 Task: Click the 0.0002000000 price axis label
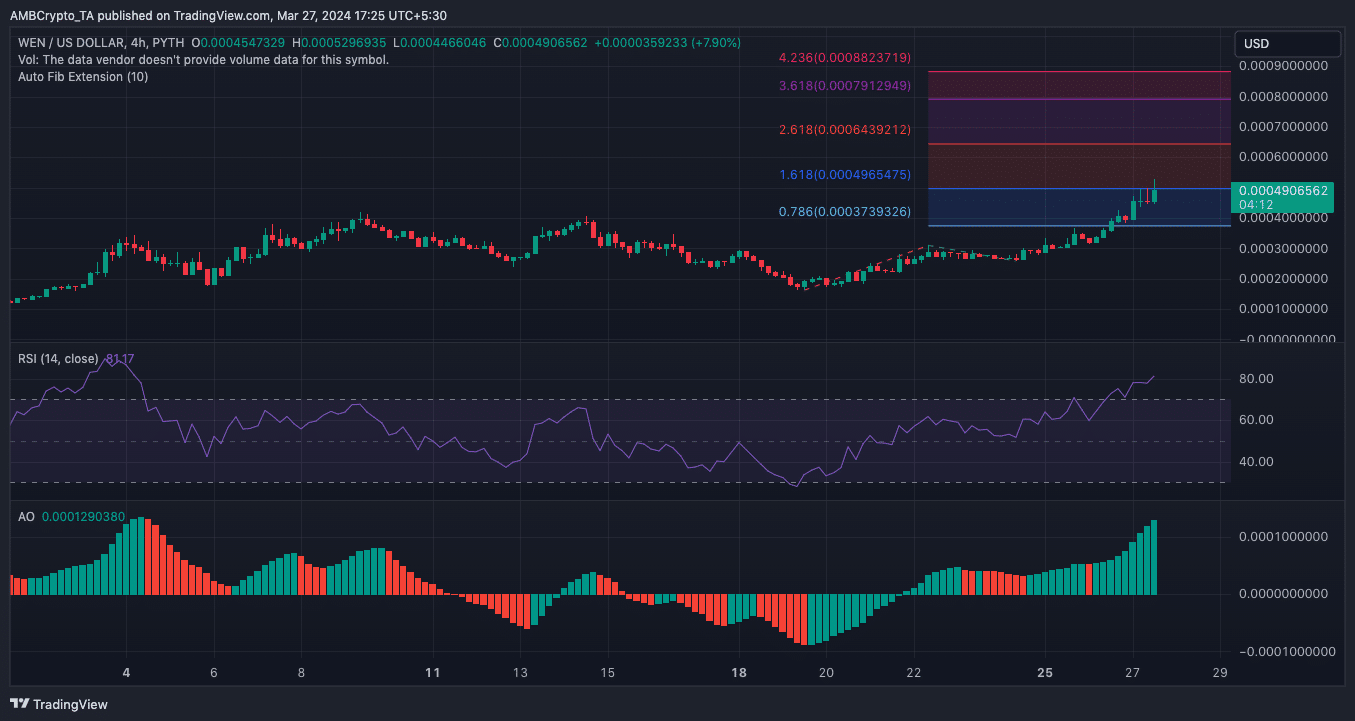pyautogui.click(x=1283, y=278)
